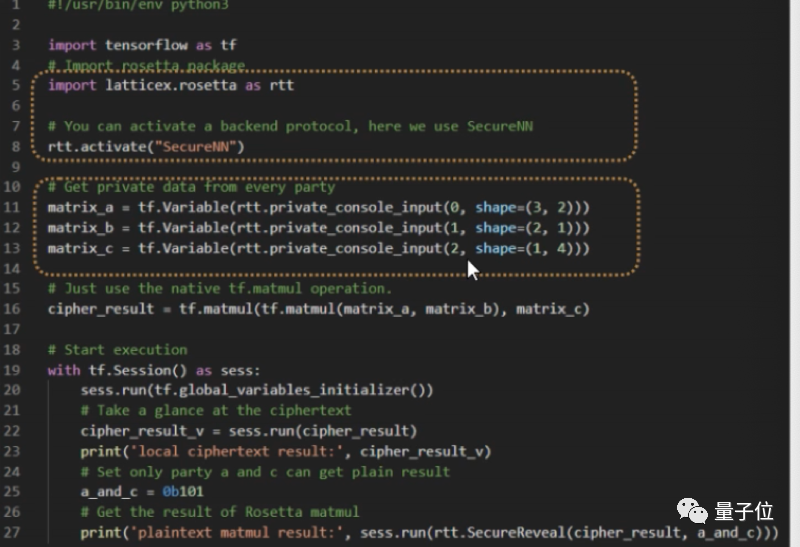Click the 'Get the result of Rosetta matmul' comment
The width and height of the screenshot is (800, 547).
220,512
